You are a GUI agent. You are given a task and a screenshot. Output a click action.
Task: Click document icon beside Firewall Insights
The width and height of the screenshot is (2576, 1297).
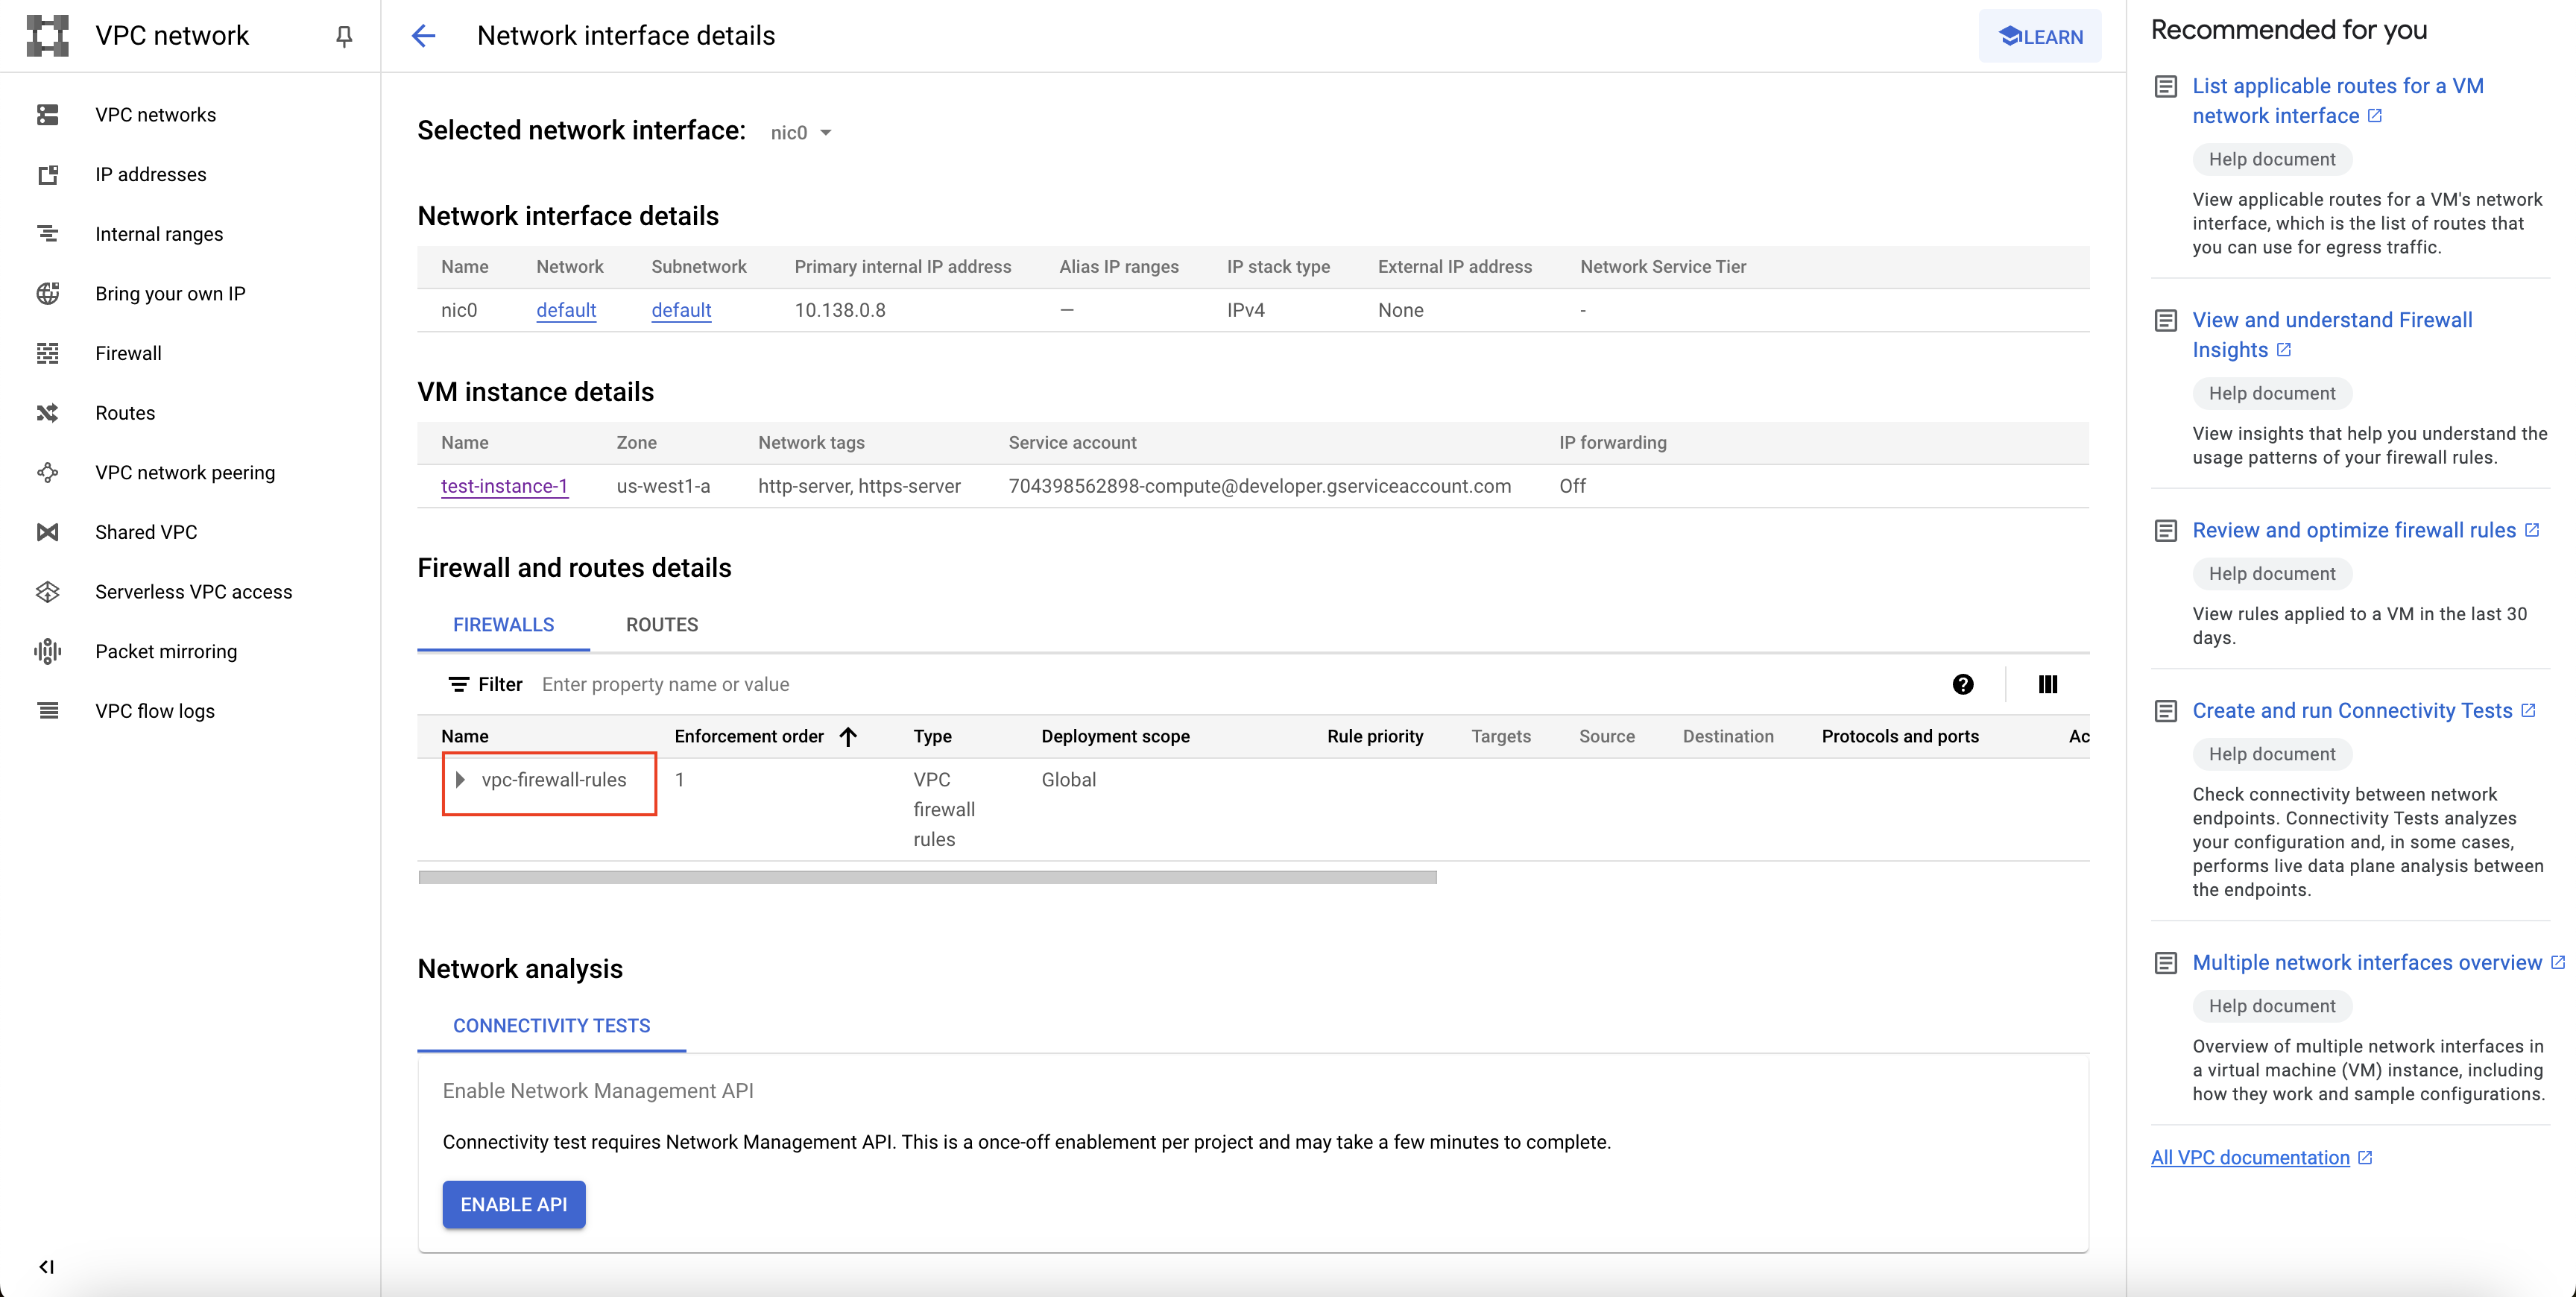coord(2165,321)
